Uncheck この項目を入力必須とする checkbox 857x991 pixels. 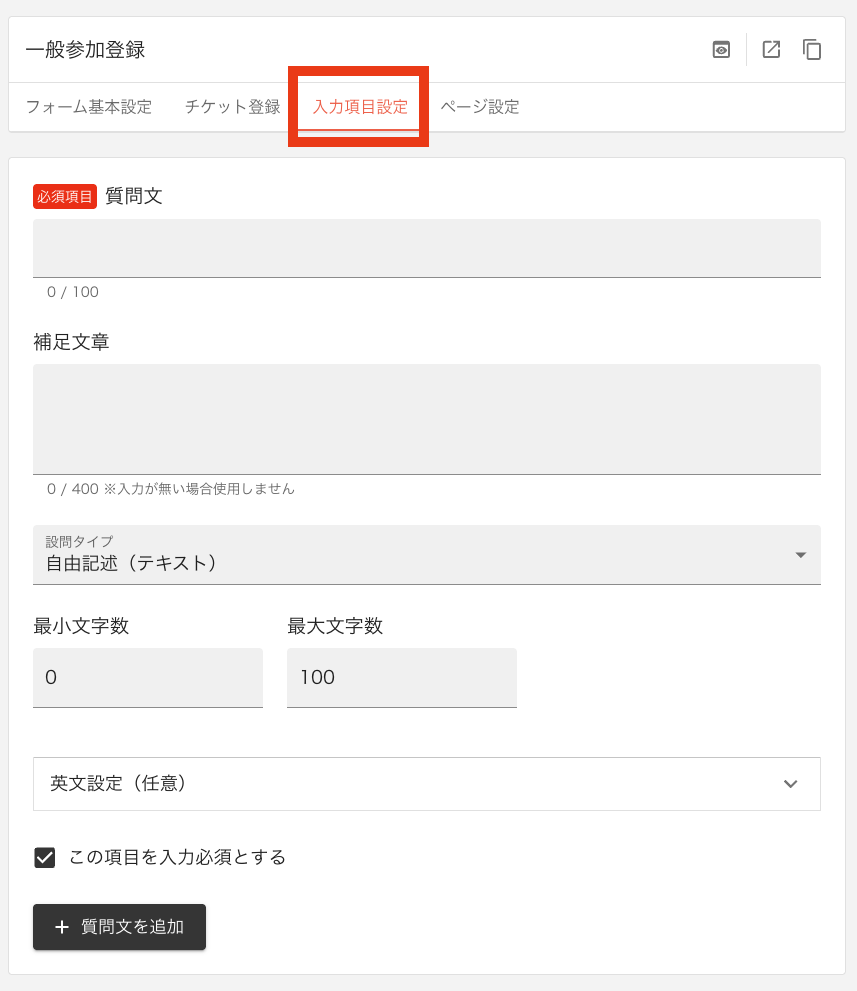coord(44,857)
